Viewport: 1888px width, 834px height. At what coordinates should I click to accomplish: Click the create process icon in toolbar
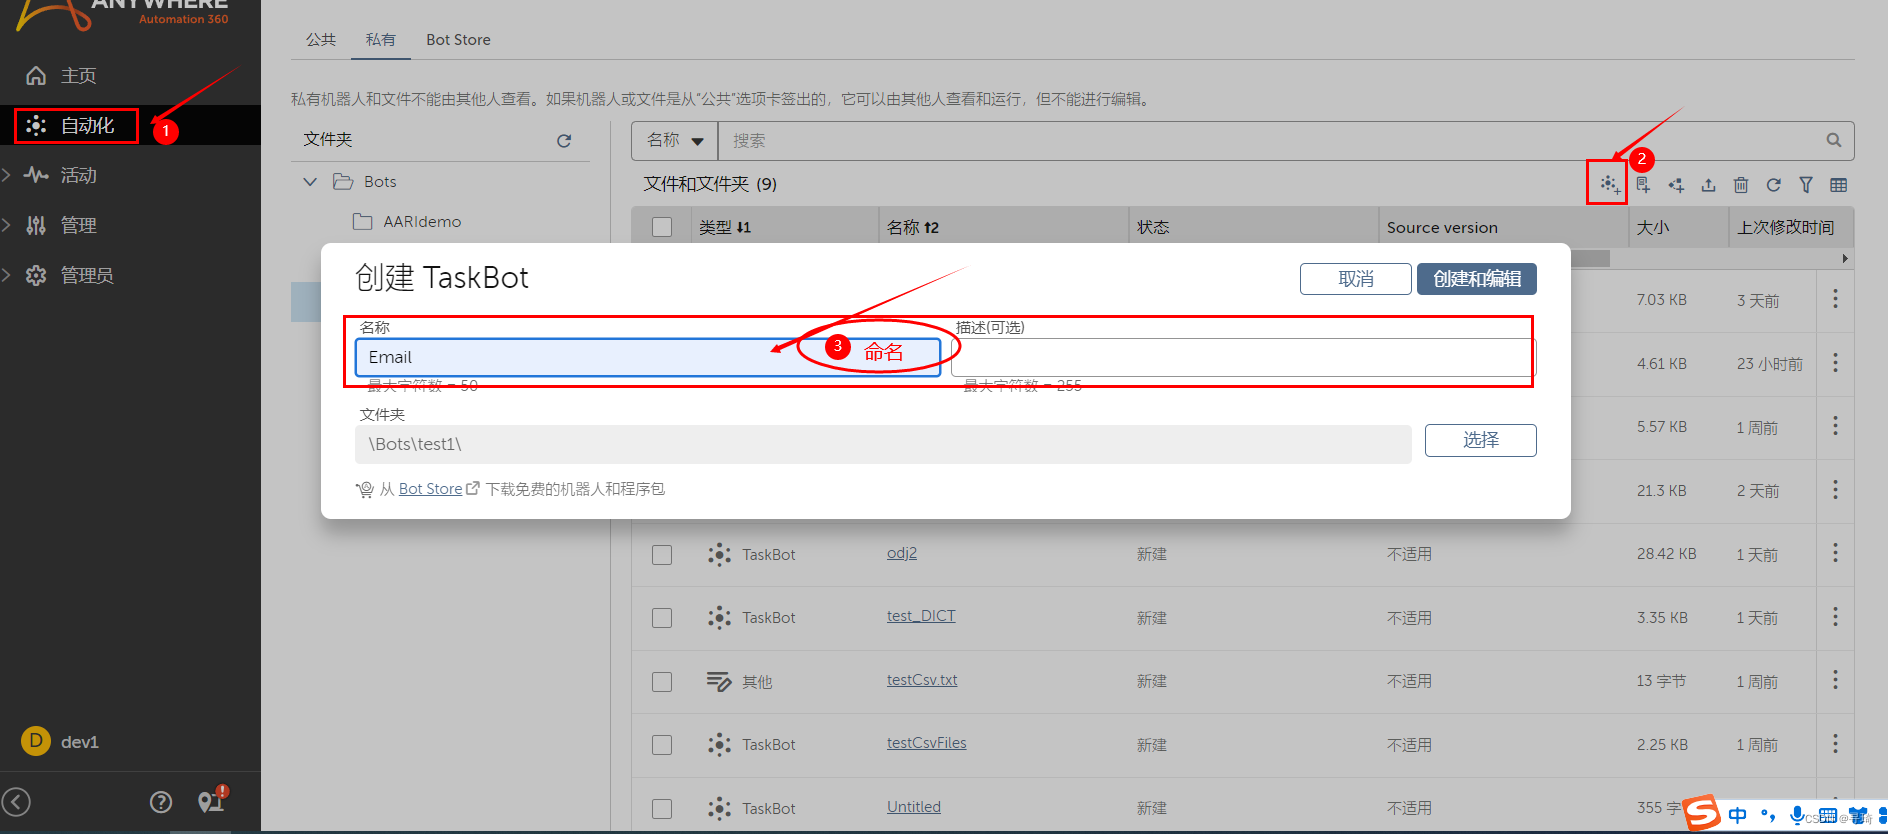click(1676, 185)
